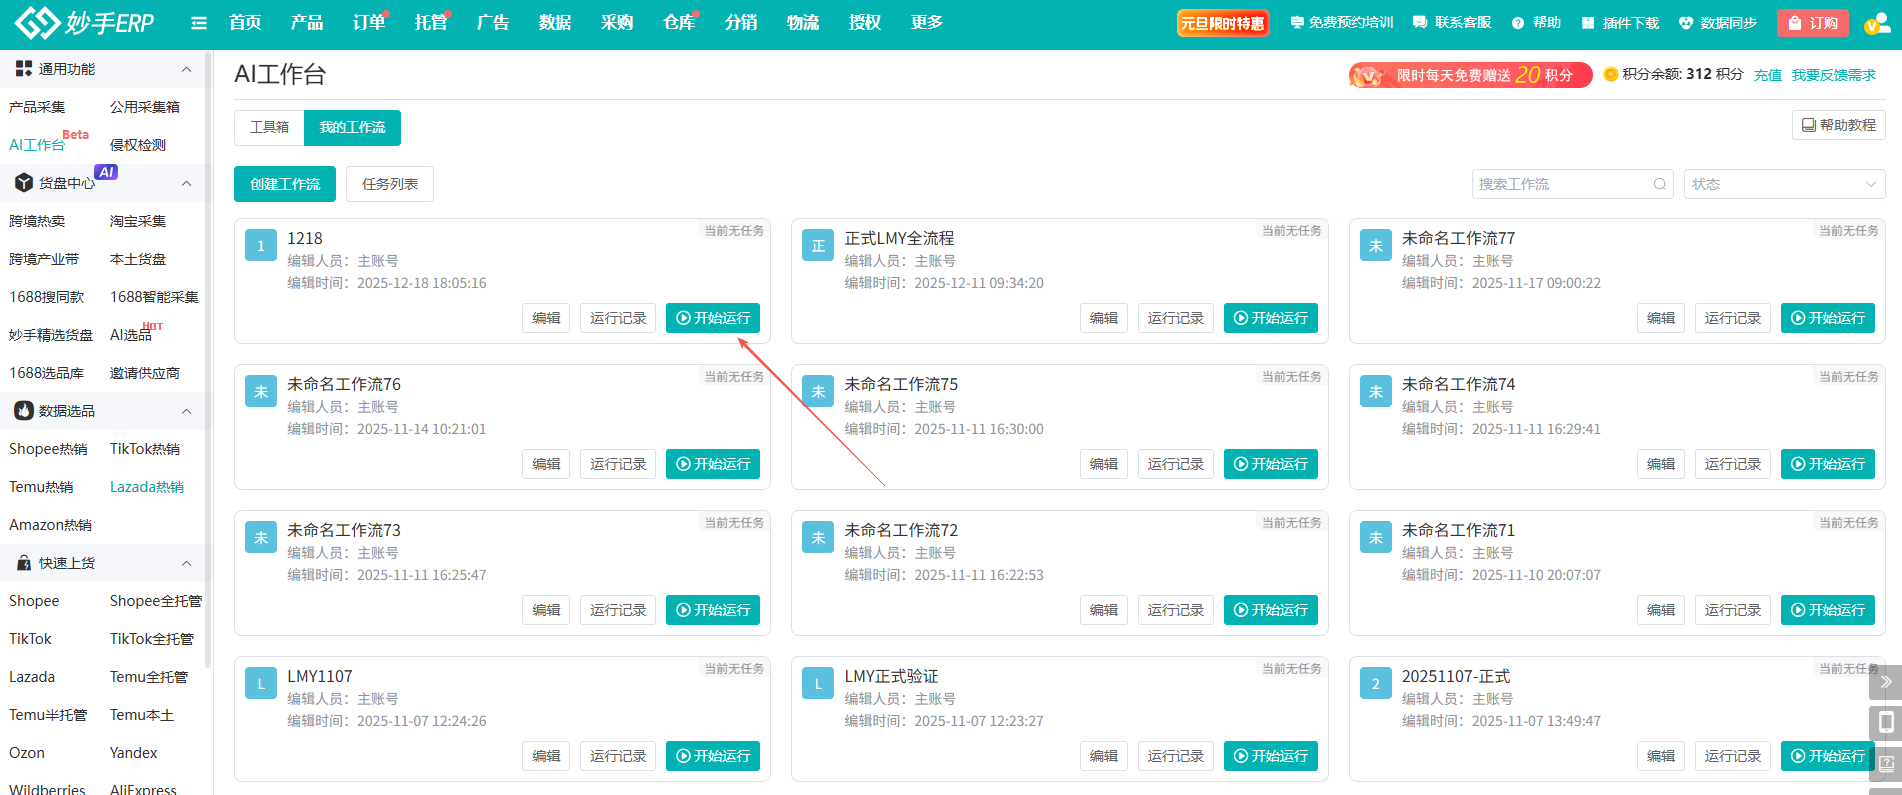Open AI选品 in the sidebar

[x=131, y=335]
